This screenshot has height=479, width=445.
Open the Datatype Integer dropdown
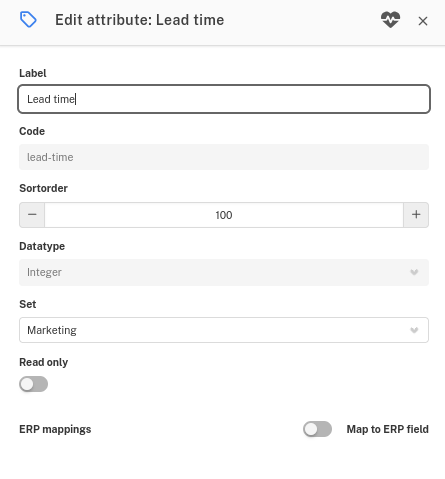pyautogui.click(x=224, y=272)
